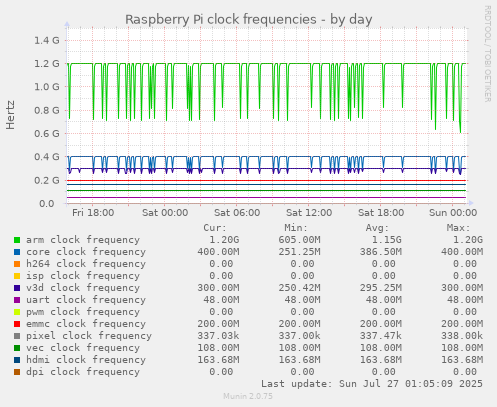Click the h264 clock orange legend swatch
Image resolution: width=497 pixels, height=407 pixels.
(x=17, y=264)
